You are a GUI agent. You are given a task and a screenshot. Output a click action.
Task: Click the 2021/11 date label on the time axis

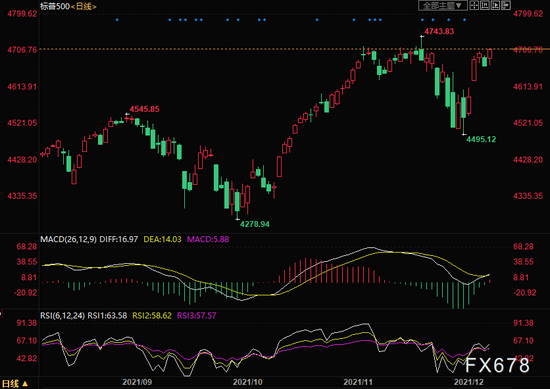[358, 382]
